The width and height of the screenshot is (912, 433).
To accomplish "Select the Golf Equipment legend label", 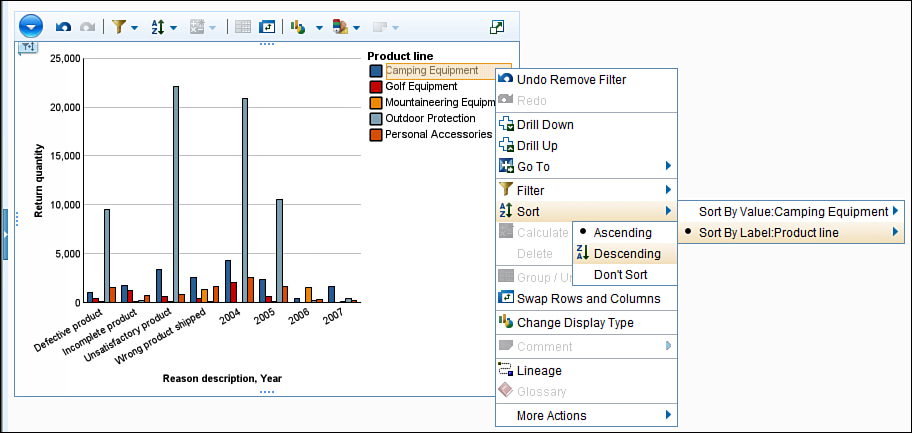I will [421, 86].
